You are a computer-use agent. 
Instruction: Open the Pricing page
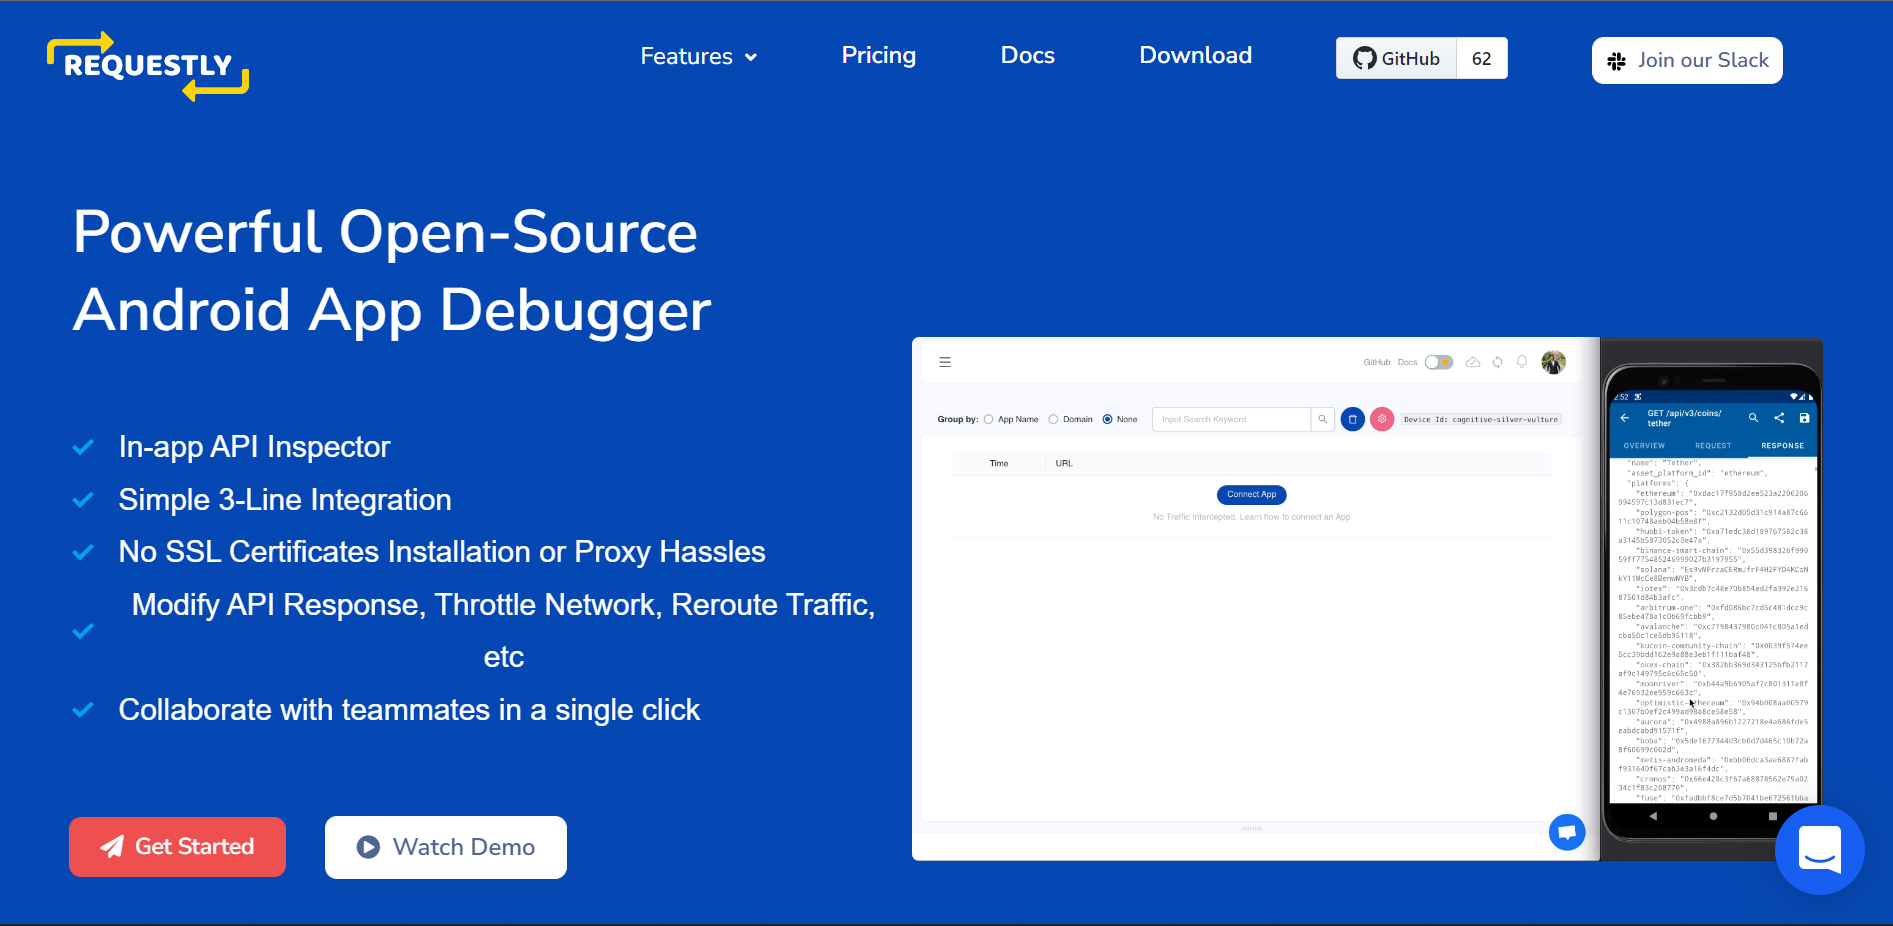(879, 55)
